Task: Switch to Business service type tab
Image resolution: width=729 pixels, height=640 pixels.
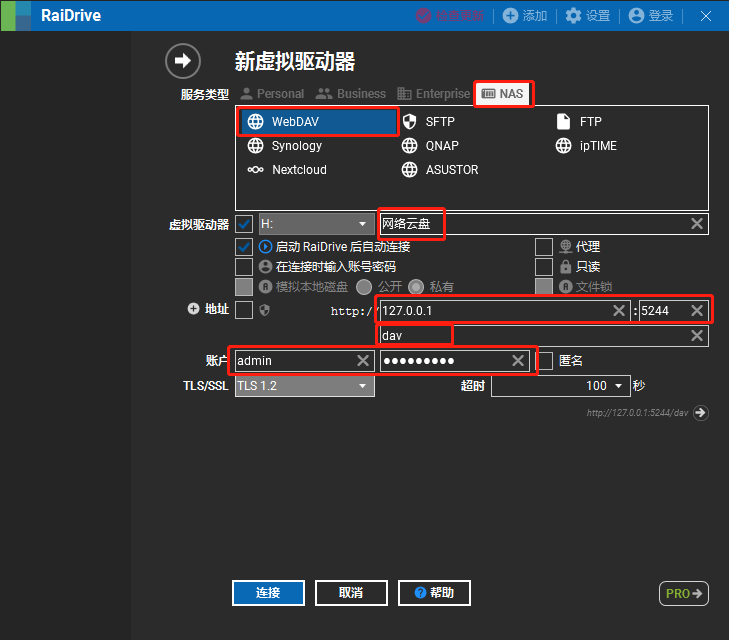Action: point(351,94)
